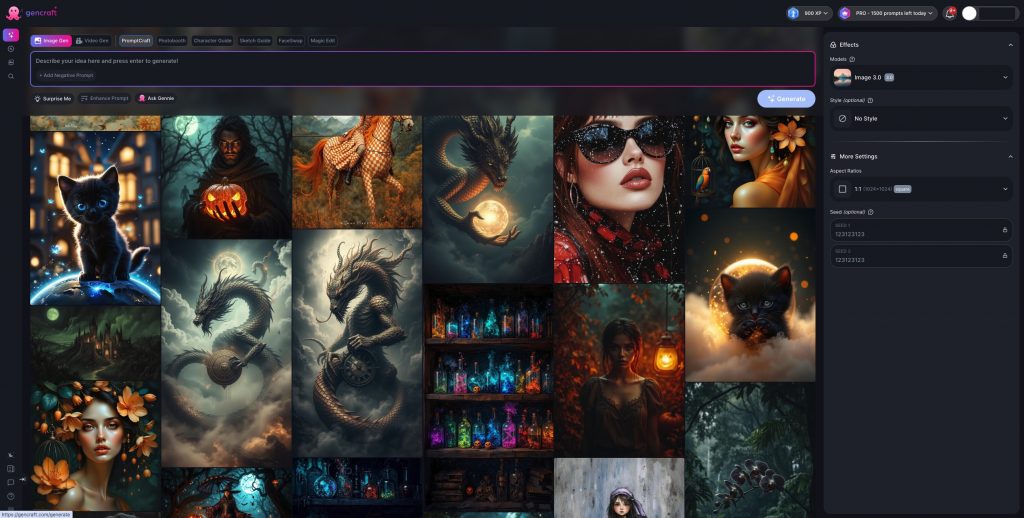
Task: Open the Image 3.0 model dropdown
Action: click(x=921, y=77)
